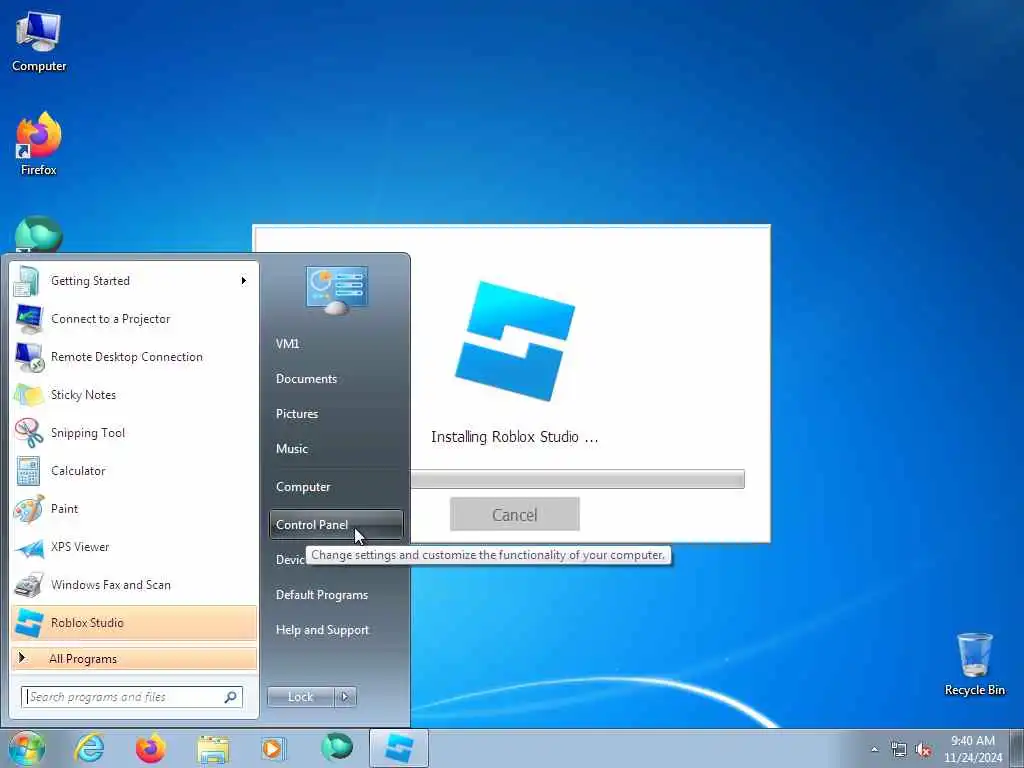1024x768 pixels.
Task: Click the Control Panel picture atop the Start menu
Action: (336, 289)
